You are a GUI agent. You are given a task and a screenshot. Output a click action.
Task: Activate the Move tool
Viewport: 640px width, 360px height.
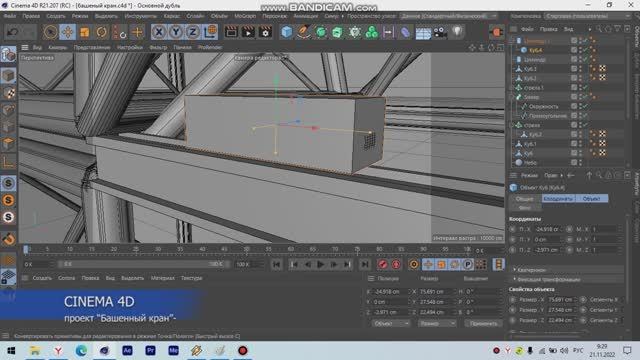(x=68, y=32)
